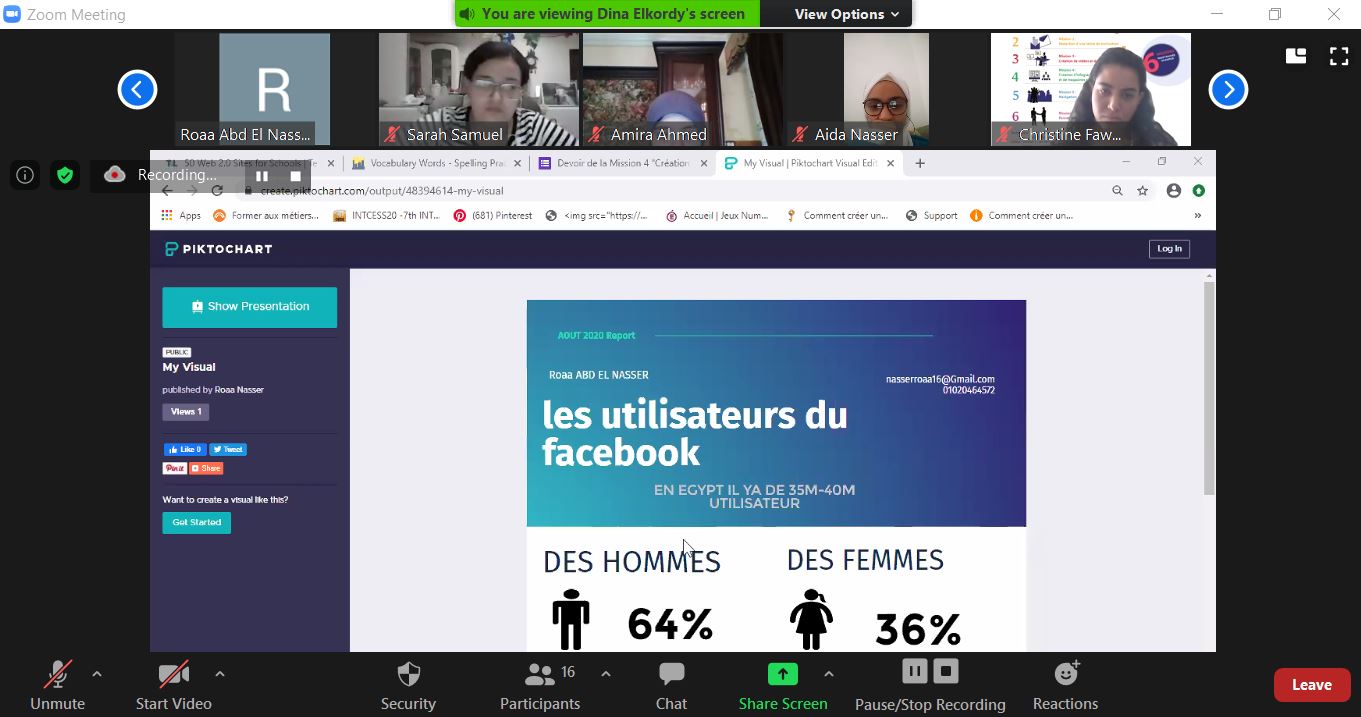Viewport: 1361px width, 717px height.
Task: Click the green encryption shield icon
Action: pyautogui.click(x=65, y=175)
